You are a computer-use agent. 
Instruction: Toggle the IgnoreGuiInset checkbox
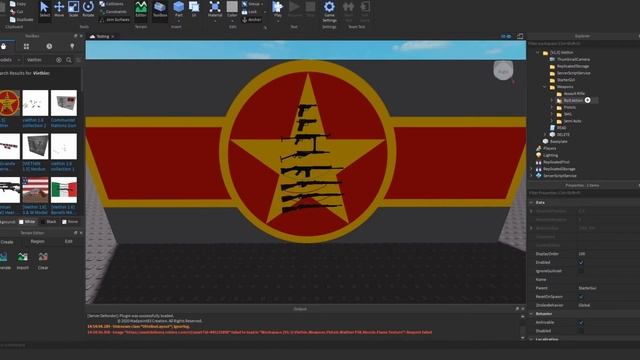click(x=581, y=271)
